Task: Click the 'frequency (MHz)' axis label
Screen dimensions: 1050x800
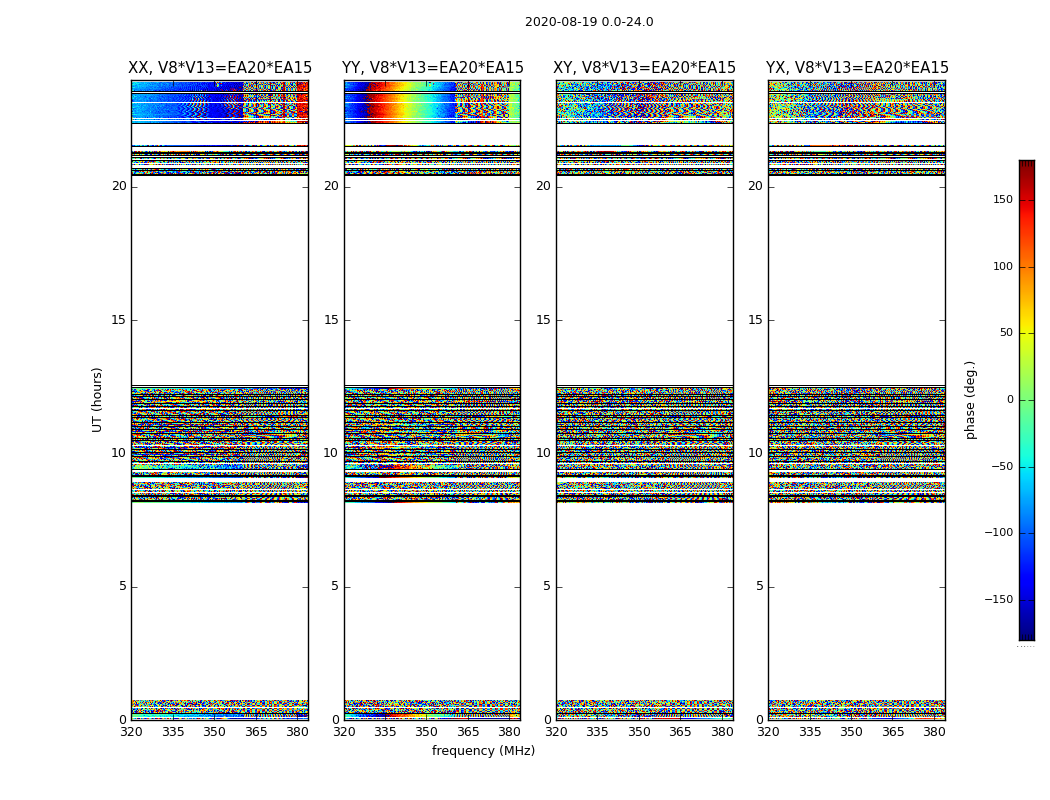Action: pyautogui.click(x=483, y=750)
